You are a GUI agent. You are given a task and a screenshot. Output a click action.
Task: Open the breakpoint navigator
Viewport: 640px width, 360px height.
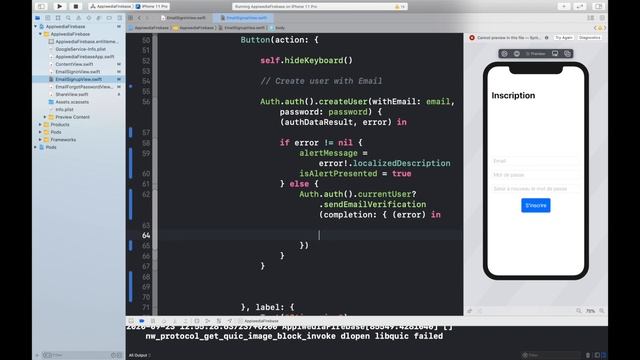point(109,18)
